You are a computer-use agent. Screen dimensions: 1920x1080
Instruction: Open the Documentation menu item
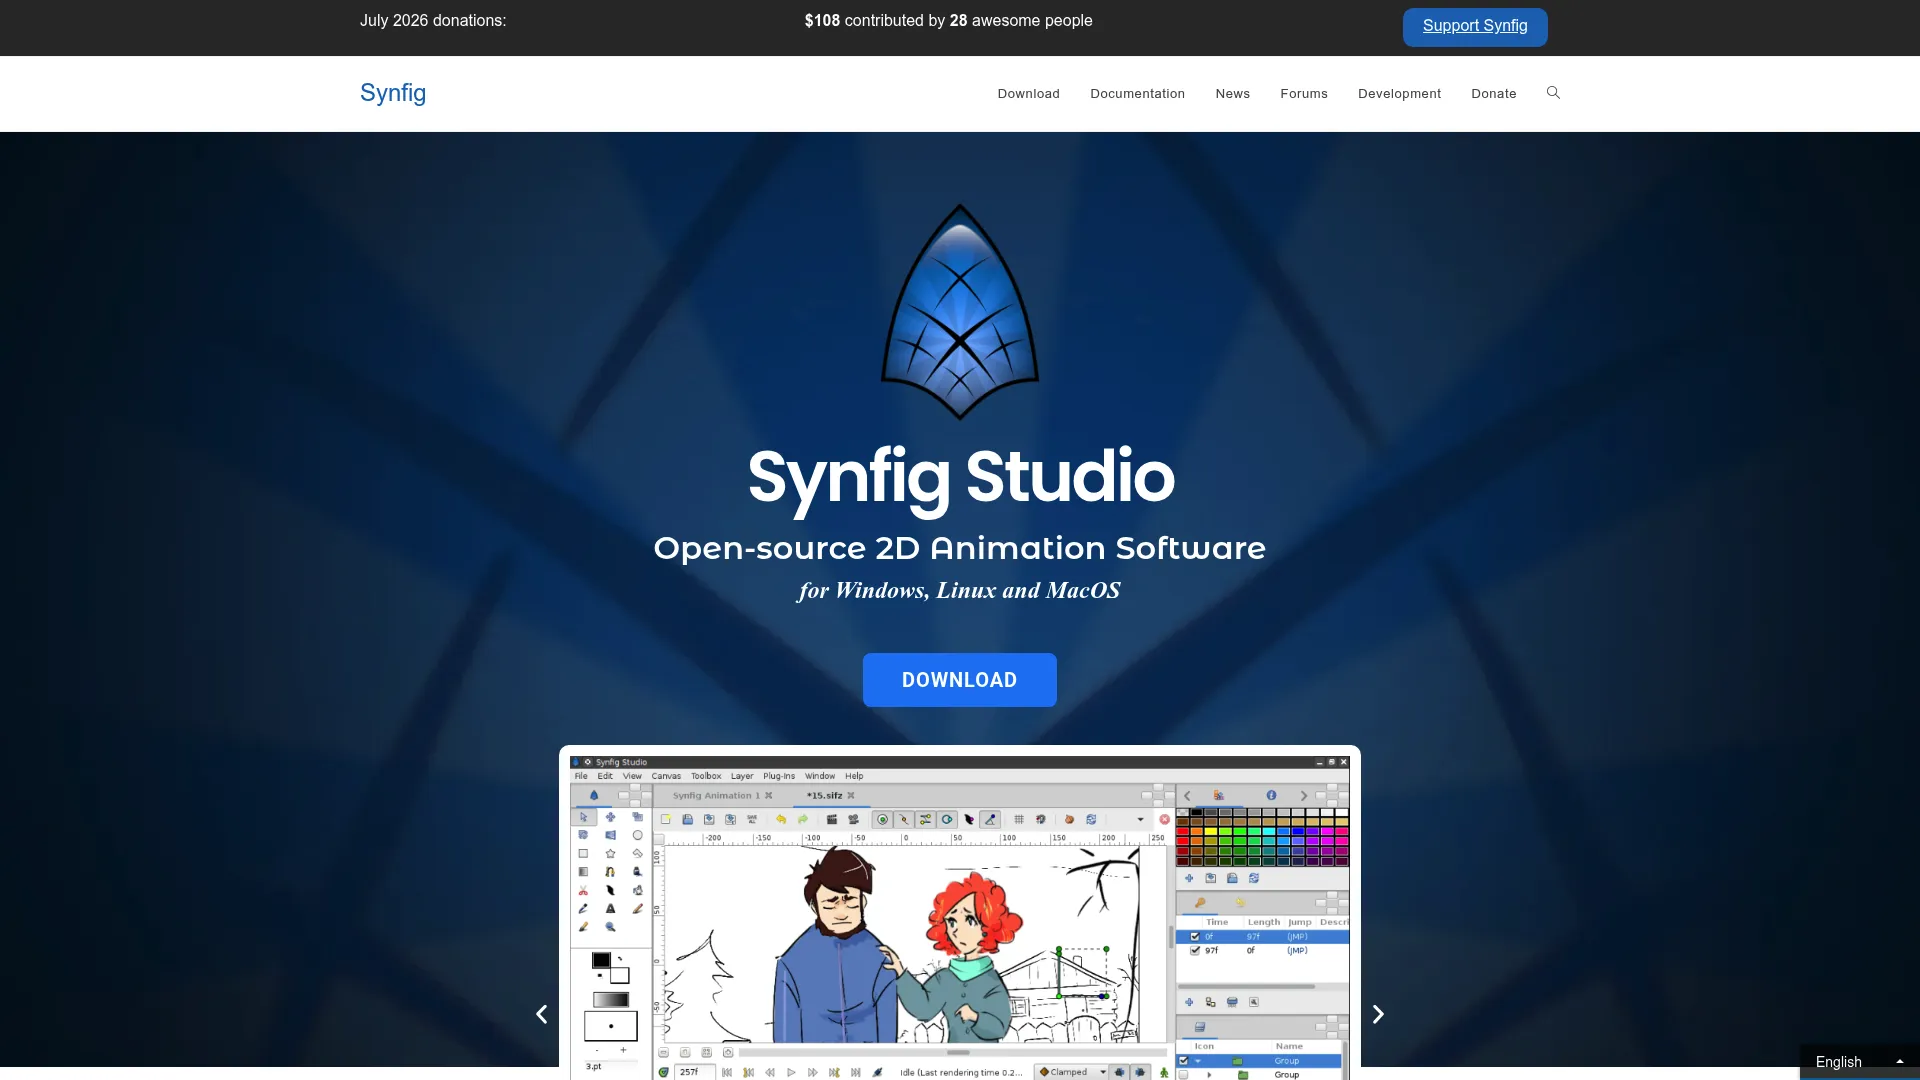click(x=1137, y=93)
